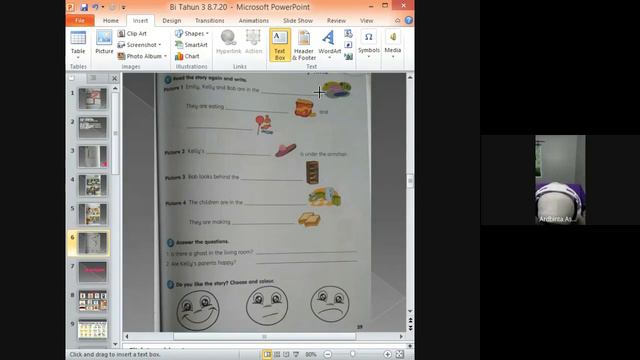The image size is (640, 360).
Task: Open the Shapes gallery dropdown
Action: click(x=192, y=33)
